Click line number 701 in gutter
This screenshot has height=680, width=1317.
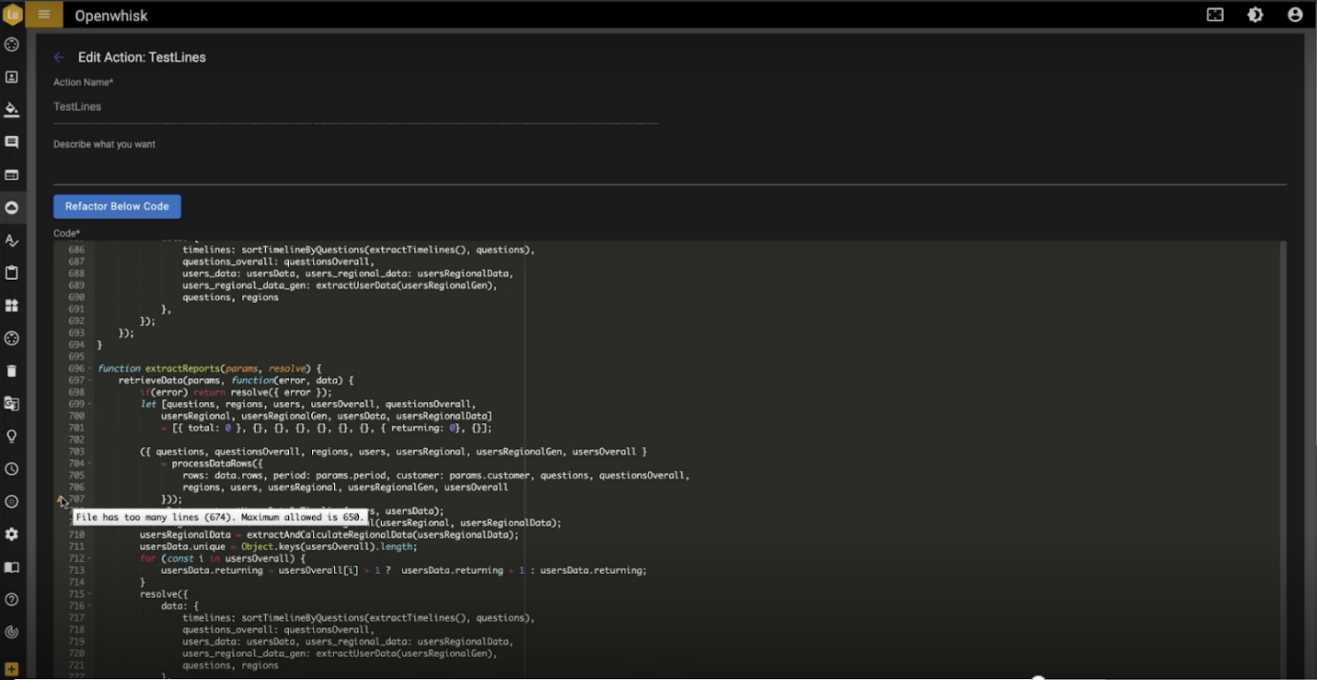tap(76, 428)
